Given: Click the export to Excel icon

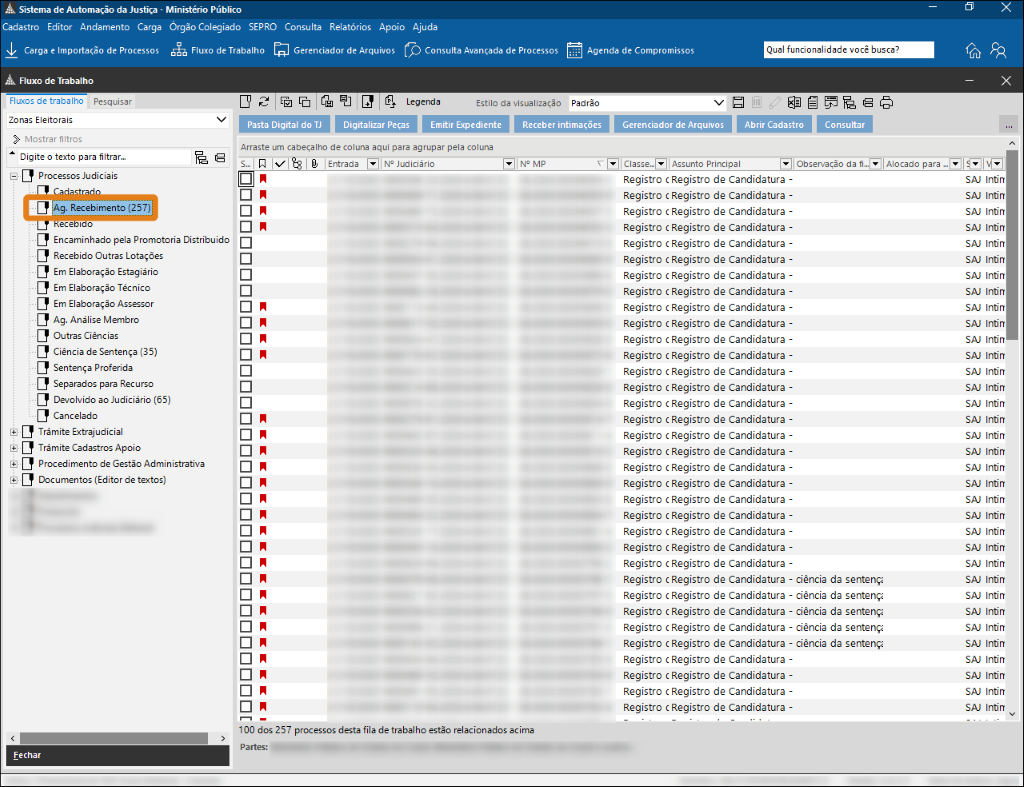Looking at the screenshot, I should pyautogui.click(x=794, y=103).
